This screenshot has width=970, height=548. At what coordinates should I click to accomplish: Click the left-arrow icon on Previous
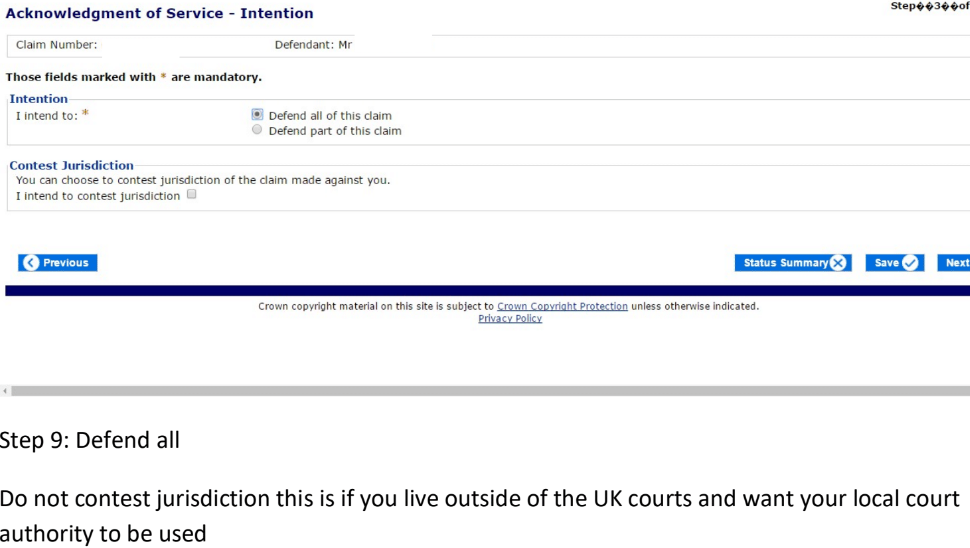[x=31, y=263]
